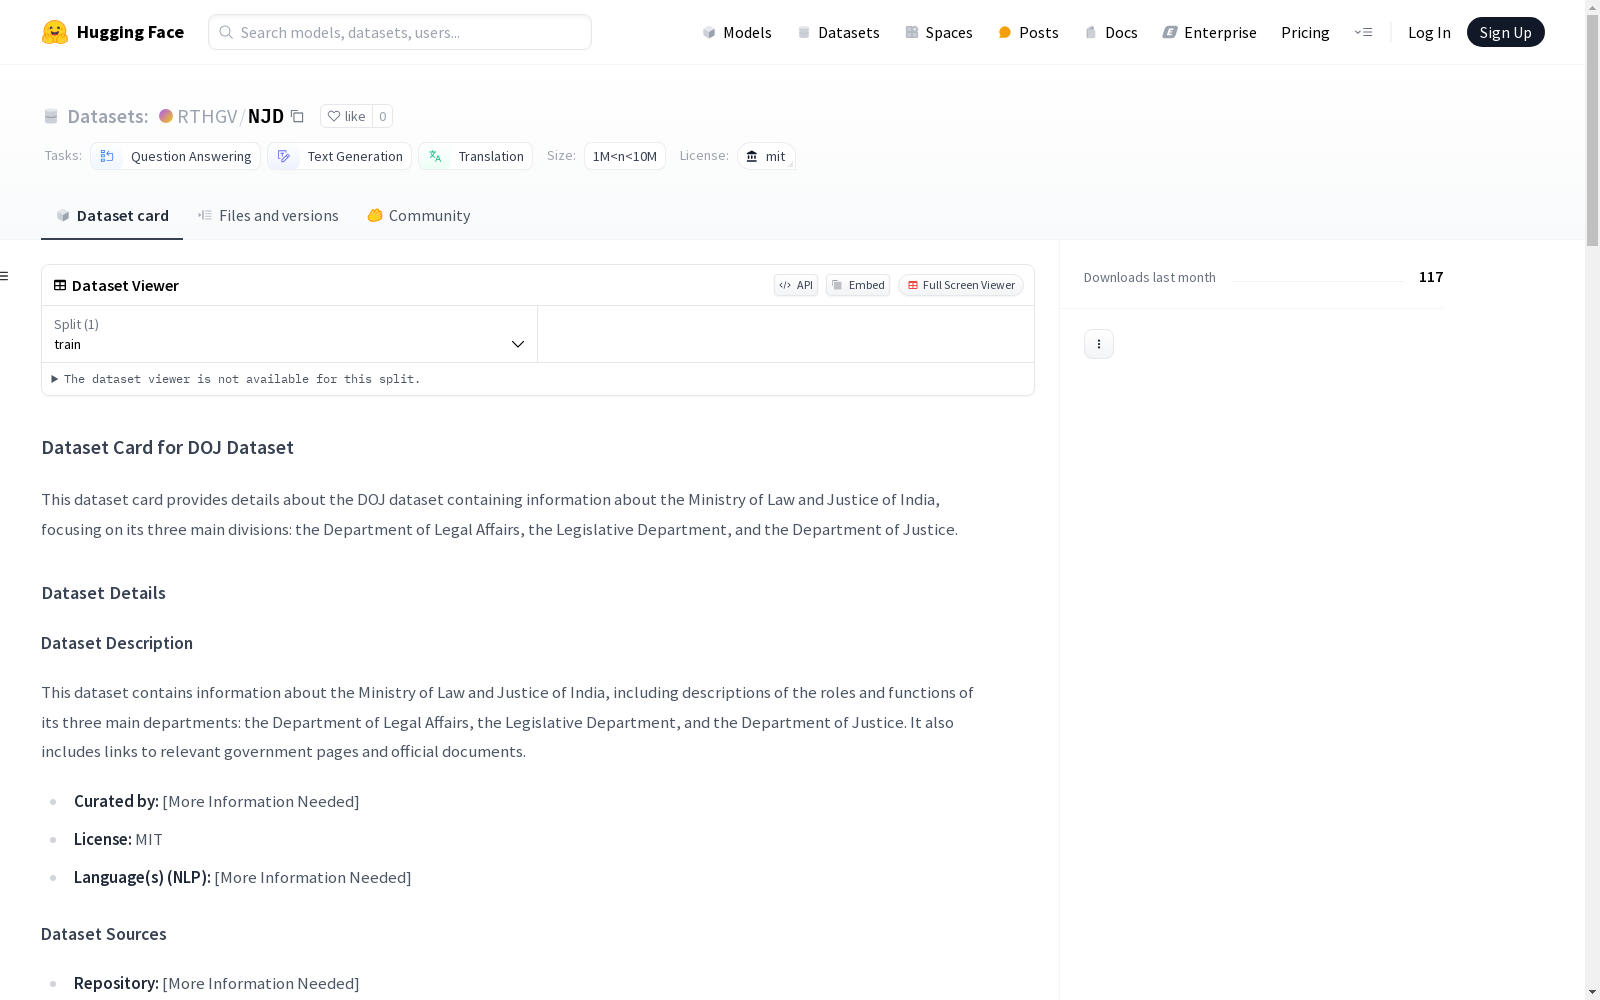The height and width of the screenshot is (1000, 1600).
Task: Copy dataset name with the copy icon
Action: pos(297,116)
